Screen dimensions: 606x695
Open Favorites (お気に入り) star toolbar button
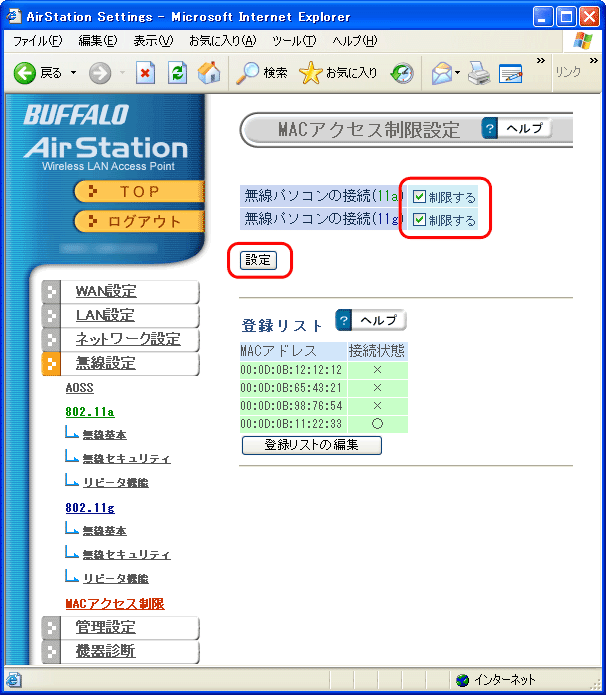(339, 73)
